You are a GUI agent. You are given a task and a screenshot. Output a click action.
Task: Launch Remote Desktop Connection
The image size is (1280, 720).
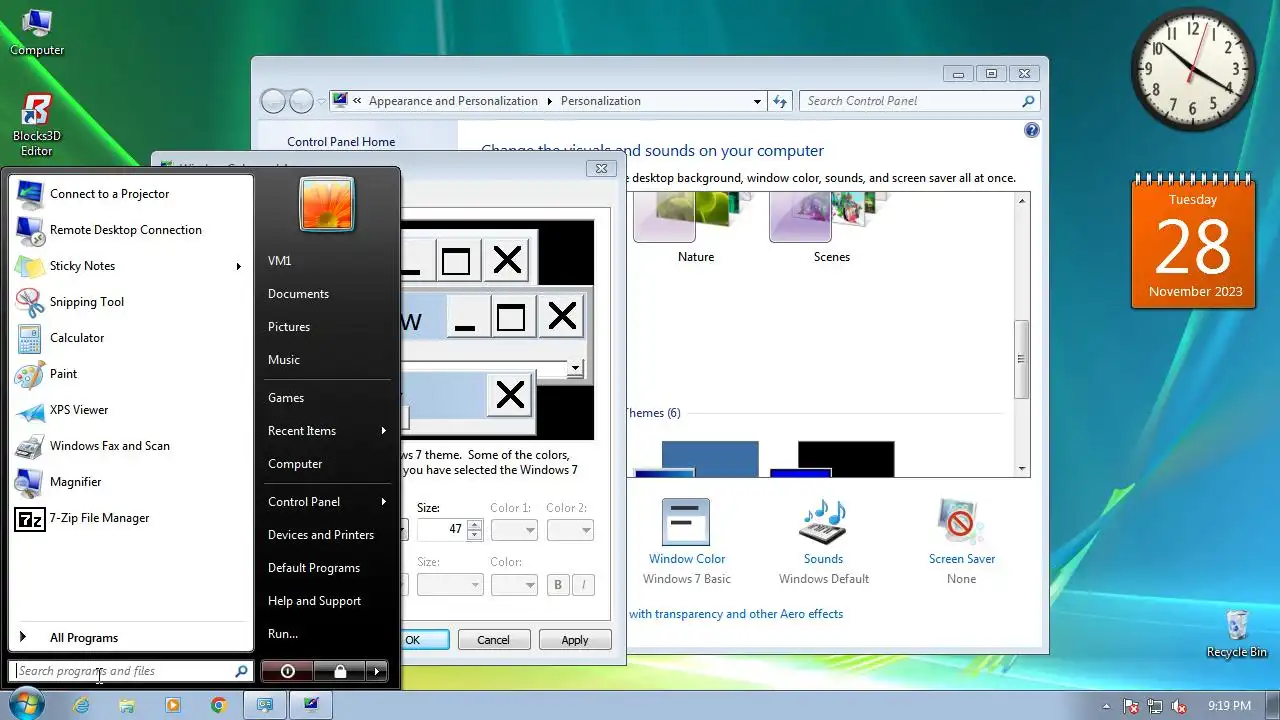(x=130, y=230)
